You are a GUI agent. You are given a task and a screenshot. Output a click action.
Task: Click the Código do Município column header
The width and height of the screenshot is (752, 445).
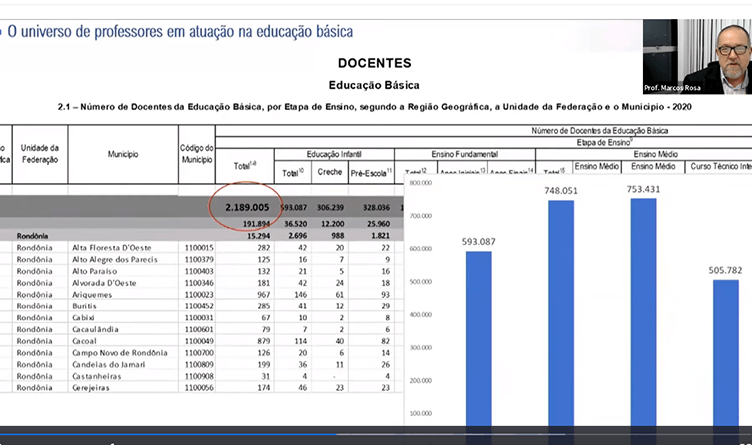coord(197,155)
